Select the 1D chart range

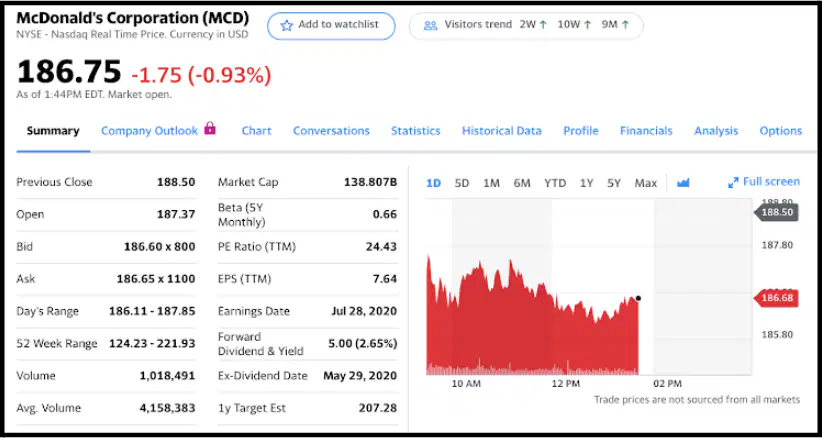tap(434, 183)
